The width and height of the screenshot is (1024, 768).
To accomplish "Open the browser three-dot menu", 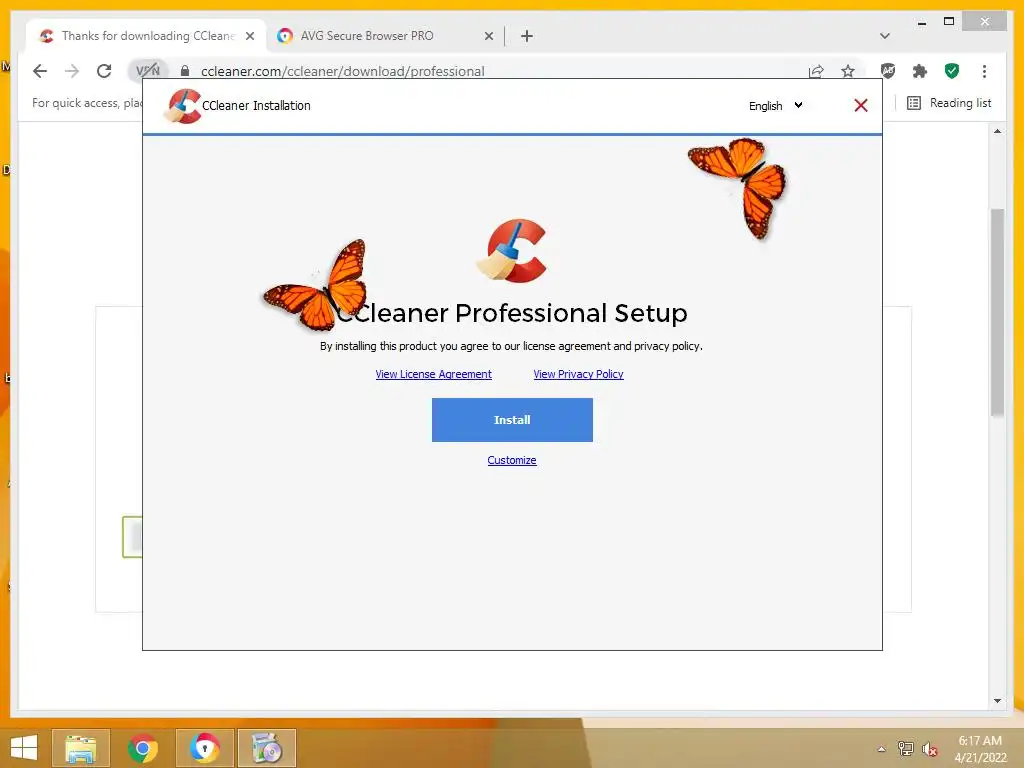I will point(984,71).
